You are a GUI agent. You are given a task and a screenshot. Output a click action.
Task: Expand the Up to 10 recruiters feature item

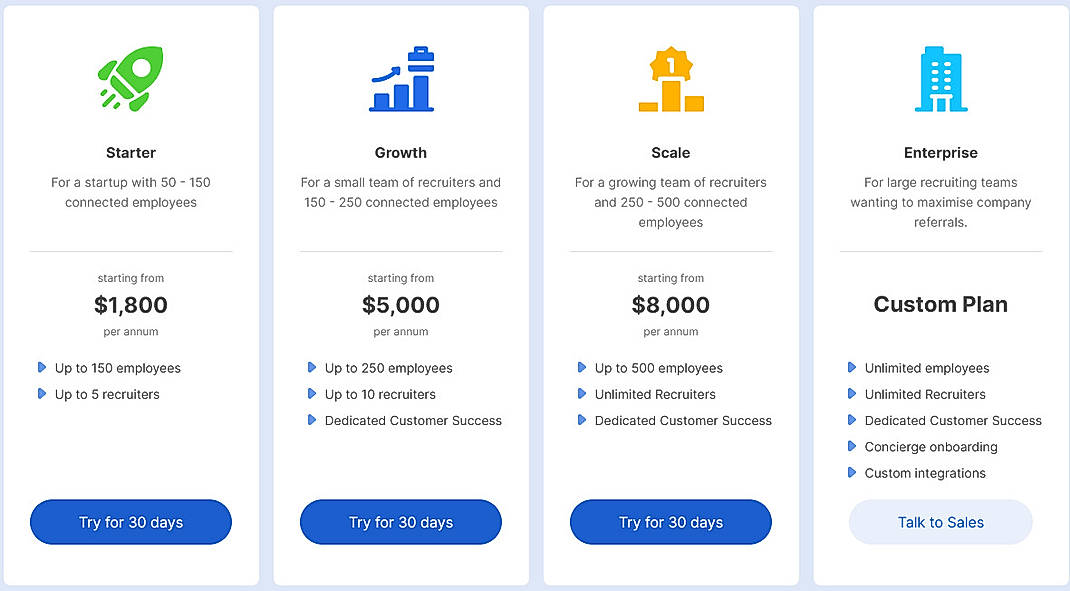(380, 394)
